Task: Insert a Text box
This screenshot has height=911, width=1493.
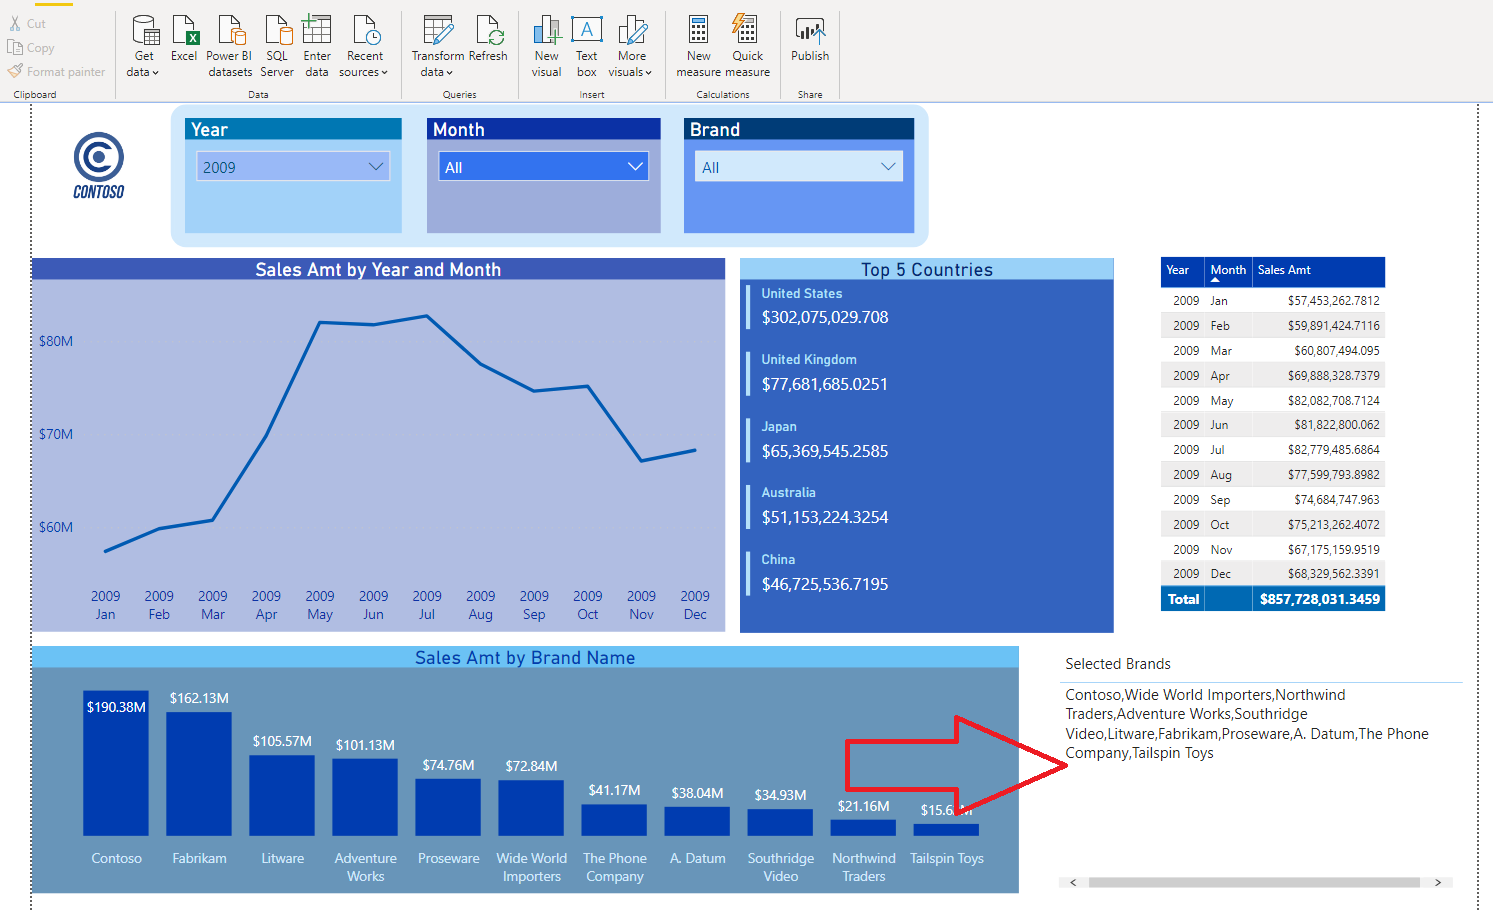Action: pos(586,44)
